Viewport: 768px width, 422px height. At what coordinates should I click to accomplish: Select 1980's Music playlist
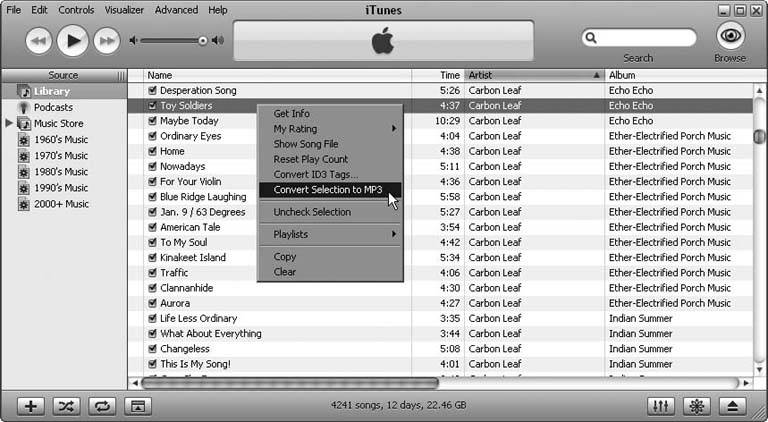click(x=61, y=172)
